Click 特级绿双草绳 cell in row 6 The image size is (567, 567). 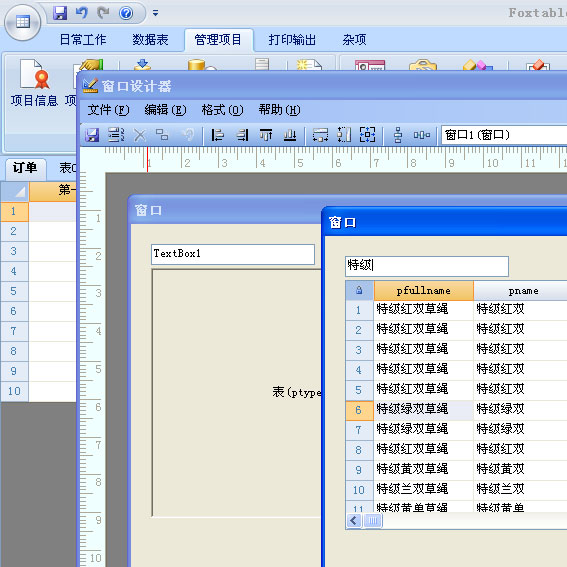coord(423,410)
